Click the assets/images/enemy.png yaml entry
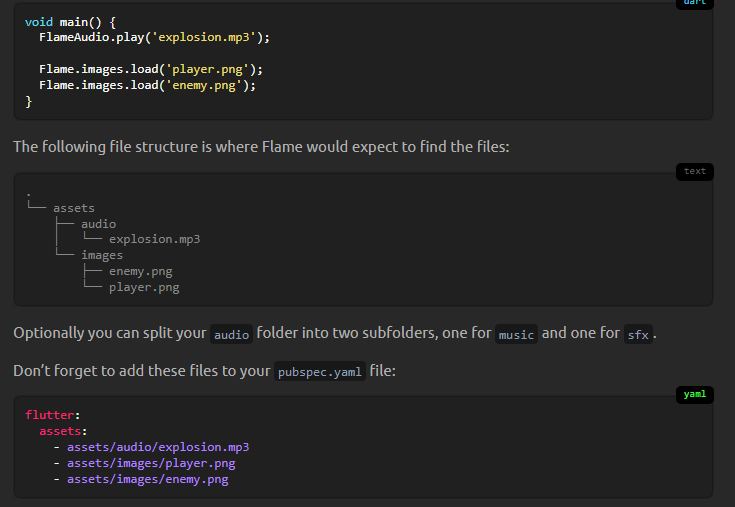Screen dimensions: 735x507 point(147,479)
